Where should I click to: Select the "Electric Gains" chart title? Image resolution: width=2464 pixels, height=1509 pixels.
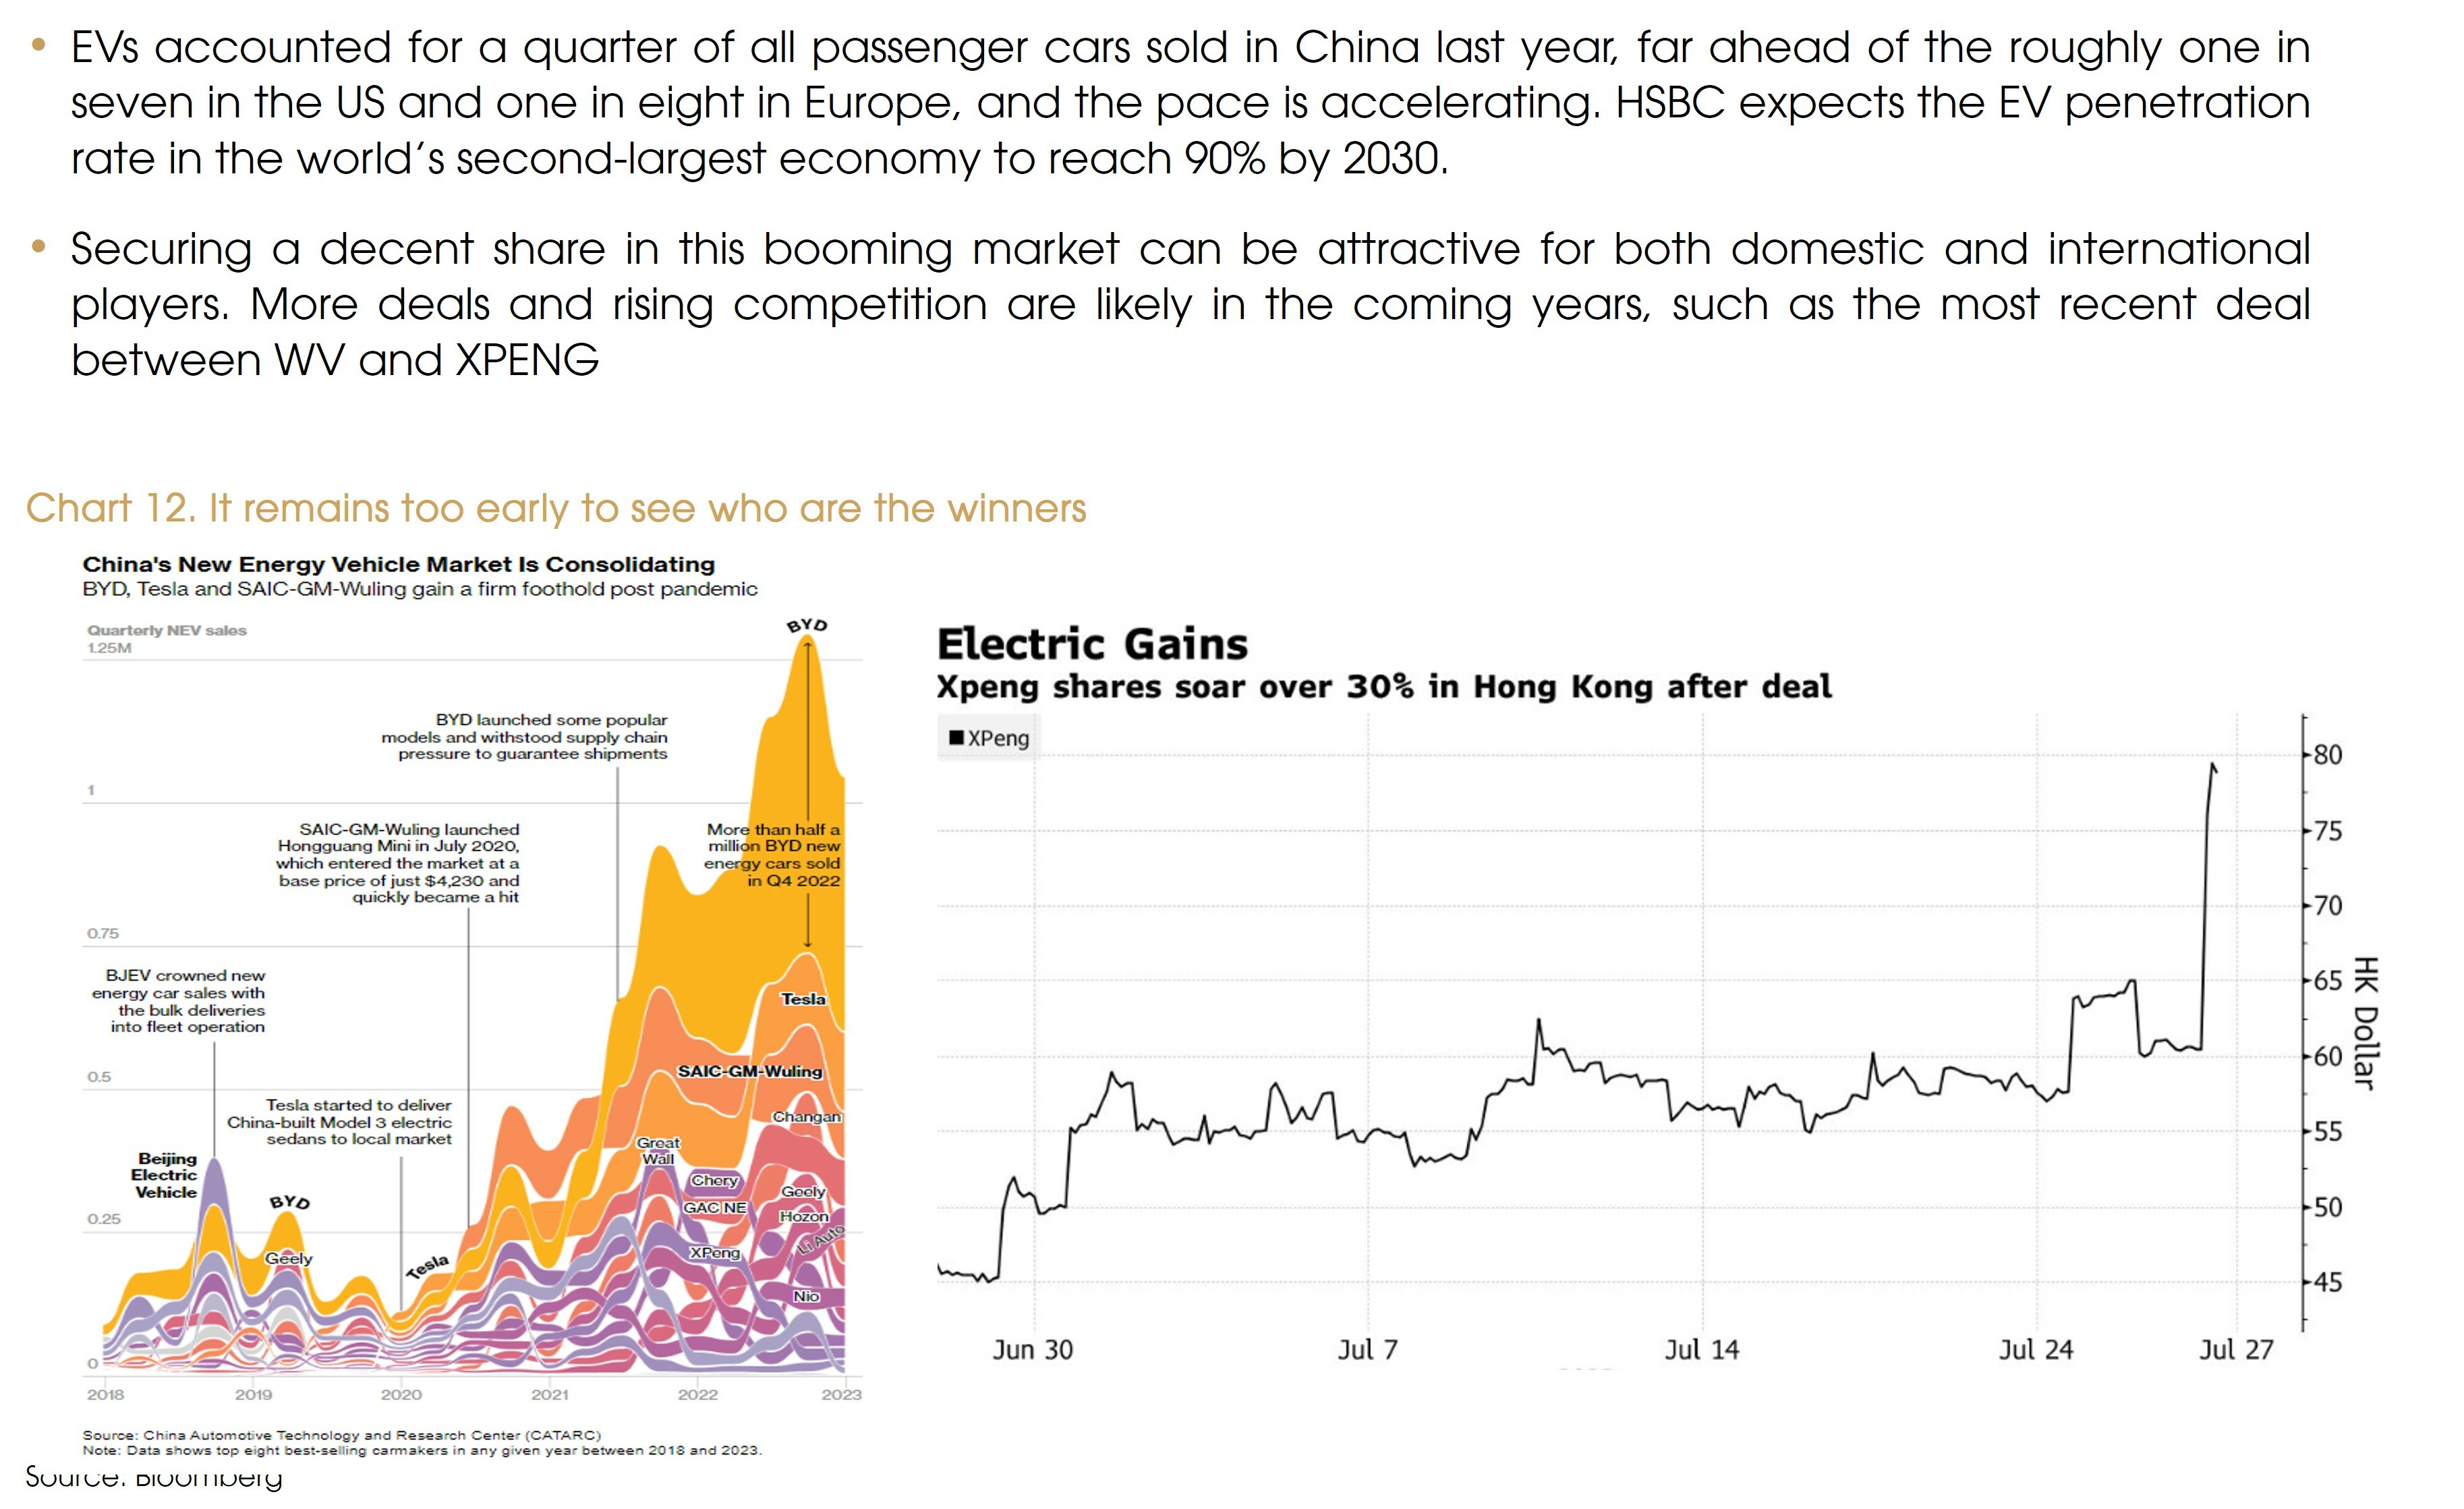(x=1092, y=644)
